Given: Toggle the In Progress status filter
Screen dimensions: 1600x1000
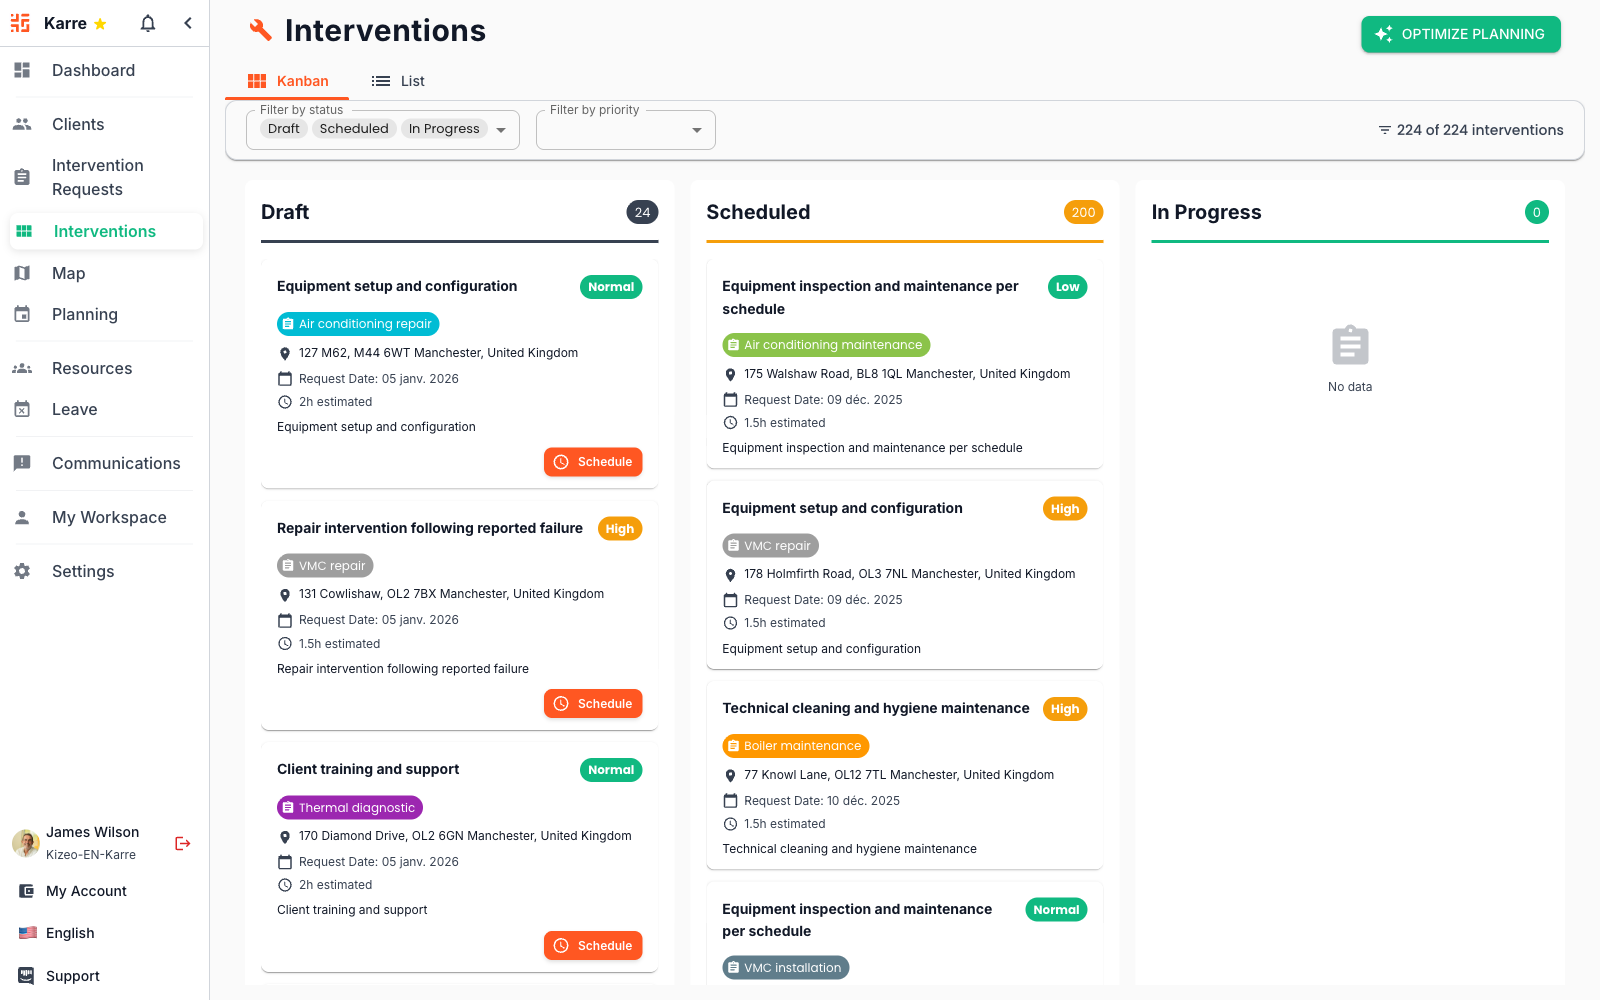Looking at the screenshot, I should pyautogui.click(x=444, y=128).
